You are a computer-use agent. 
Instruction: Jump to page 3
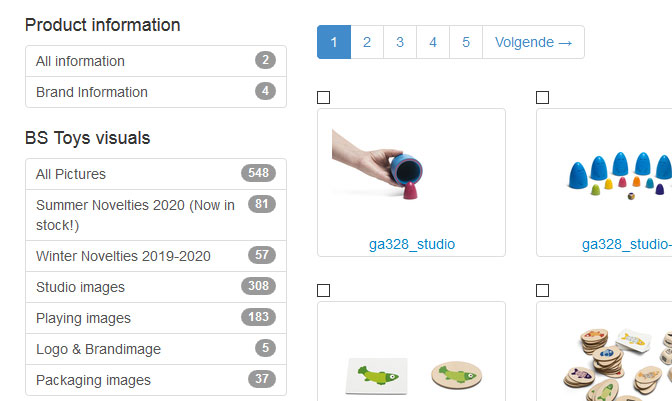400,42
